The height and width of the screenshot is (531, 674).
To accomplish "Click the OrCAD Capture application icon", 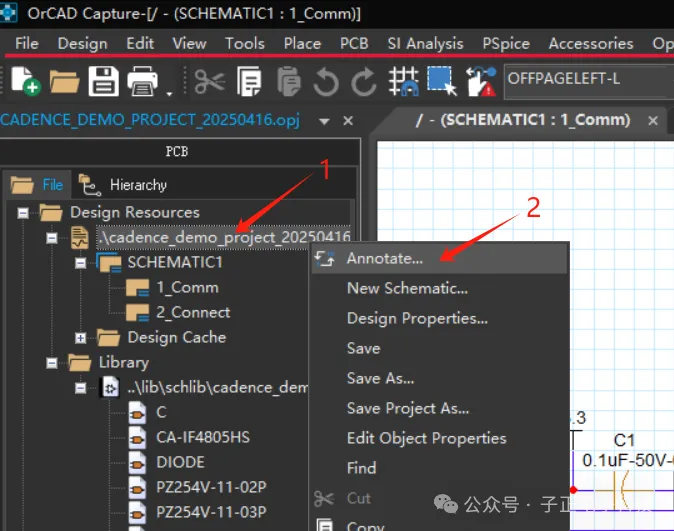I will click(x=9, y=12).
